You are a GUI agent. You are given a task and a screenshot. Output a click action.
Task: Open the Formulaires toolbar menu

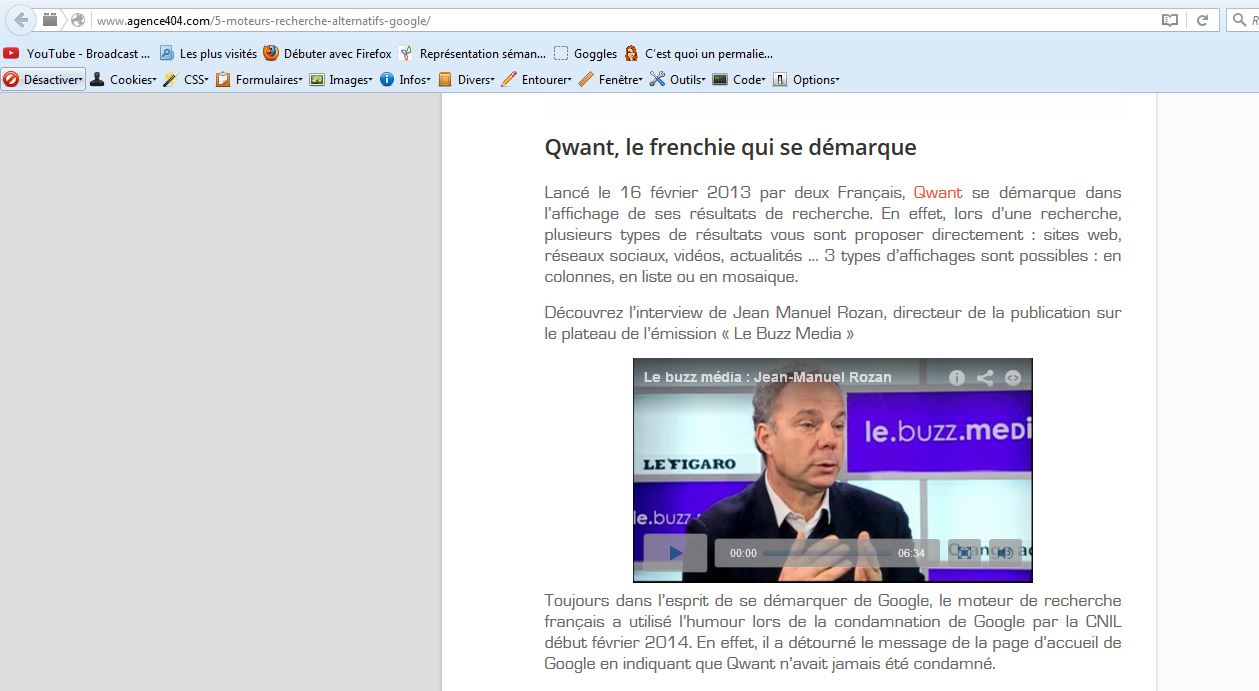(260, 80)
